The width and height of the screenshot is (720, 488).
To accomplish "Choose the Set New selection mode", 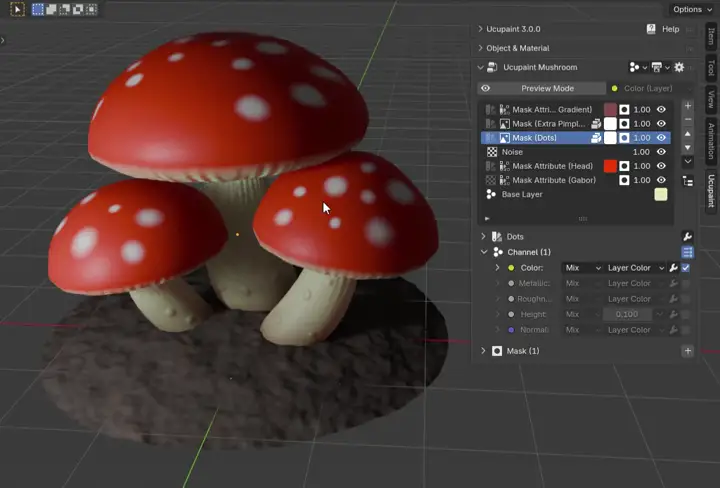I will 38,9.
